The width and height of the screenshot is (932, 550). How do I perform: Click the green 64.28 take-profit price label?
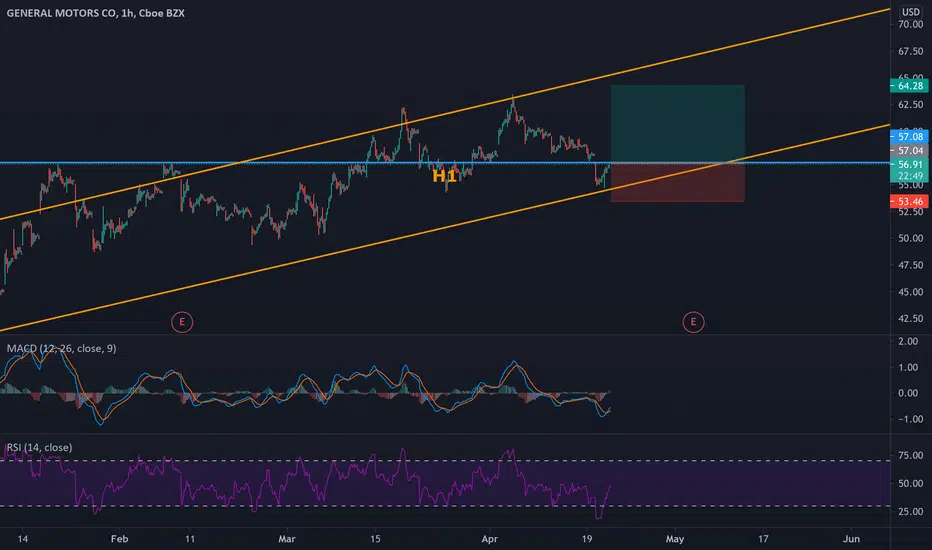(x=909, y=86)
